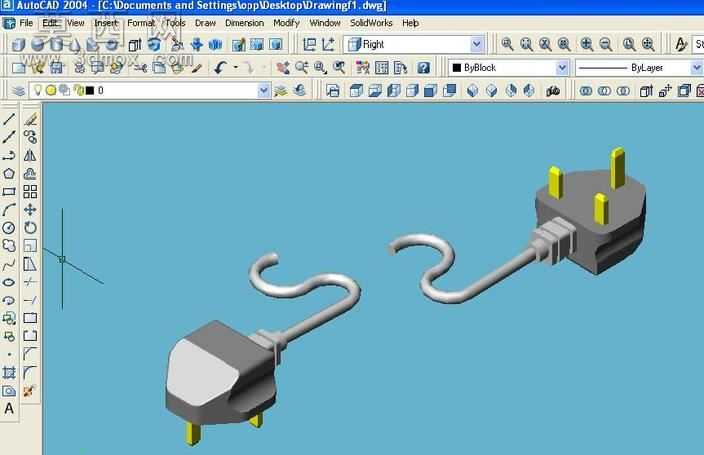Select the Arc draw tool
Viewport: 704px width, 455px height.
point(9,210)
